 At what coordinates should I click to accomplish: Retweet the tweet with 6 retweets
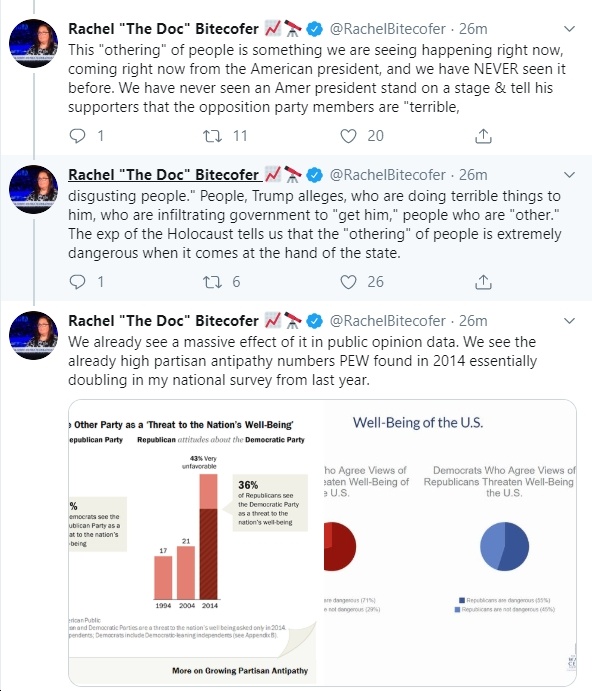pyautogui.click(x=212, y=282)
